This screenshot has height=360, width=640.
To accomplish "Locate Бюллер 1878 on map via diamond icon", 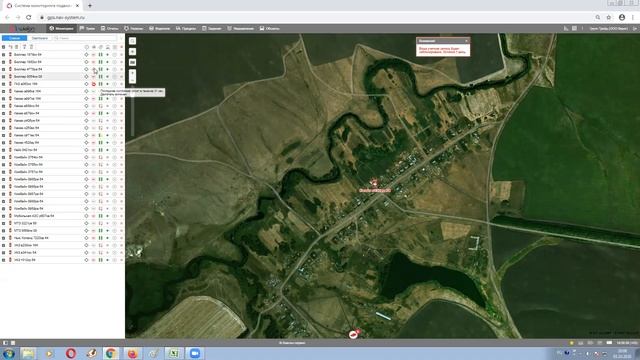I will (86, 54).
